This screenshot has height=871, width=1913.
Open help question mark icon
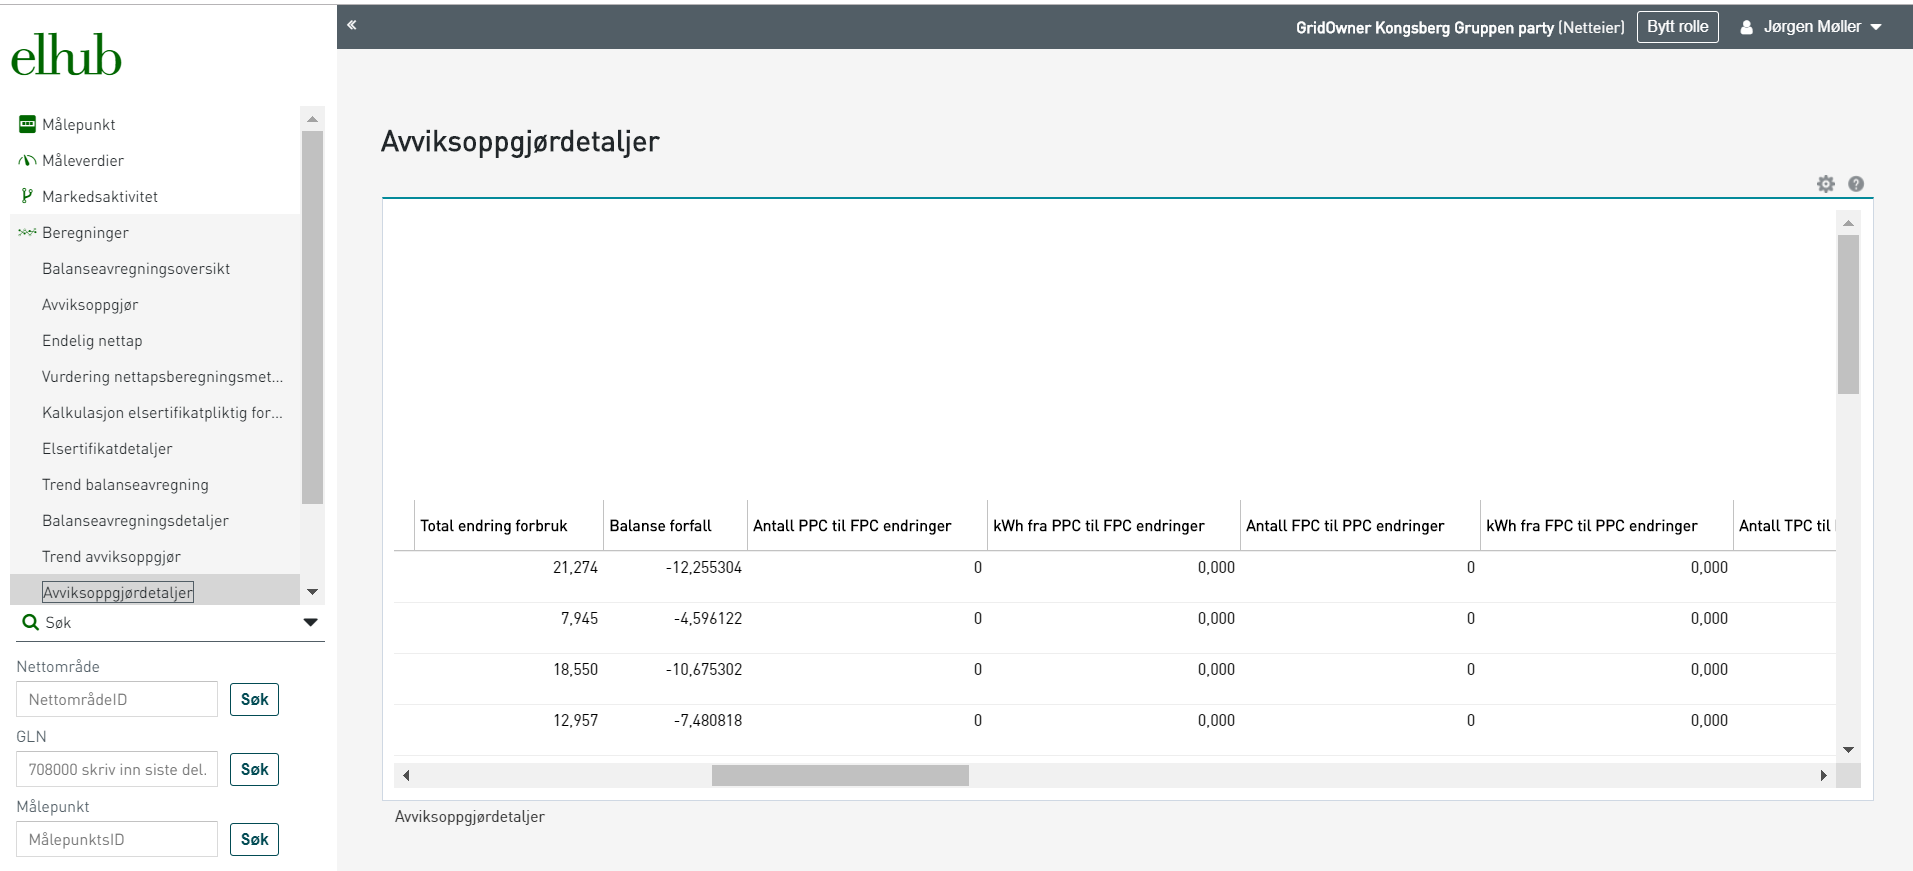(1856, 184)
